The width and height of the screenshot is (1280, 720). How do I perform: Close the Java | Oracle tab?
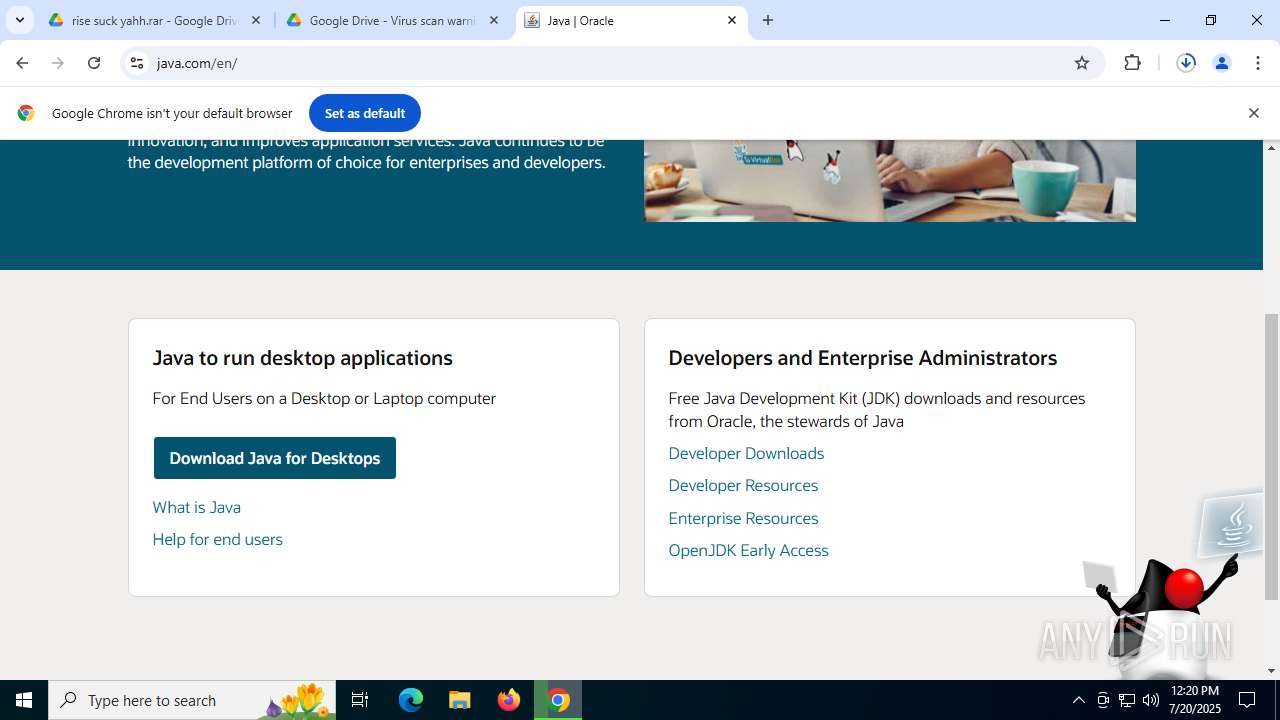coord(732,20)
